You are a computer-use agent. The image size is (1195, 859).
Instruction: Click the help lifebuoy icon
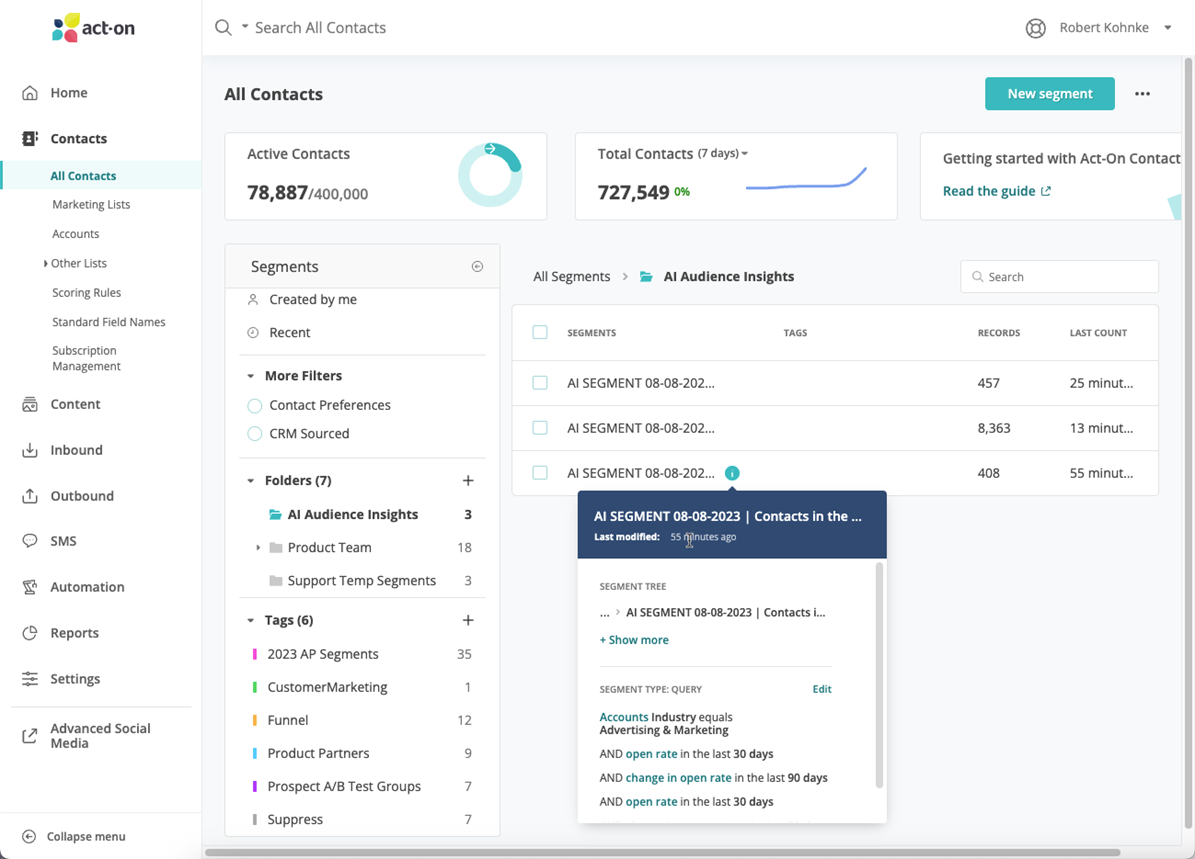point(1035,28)
